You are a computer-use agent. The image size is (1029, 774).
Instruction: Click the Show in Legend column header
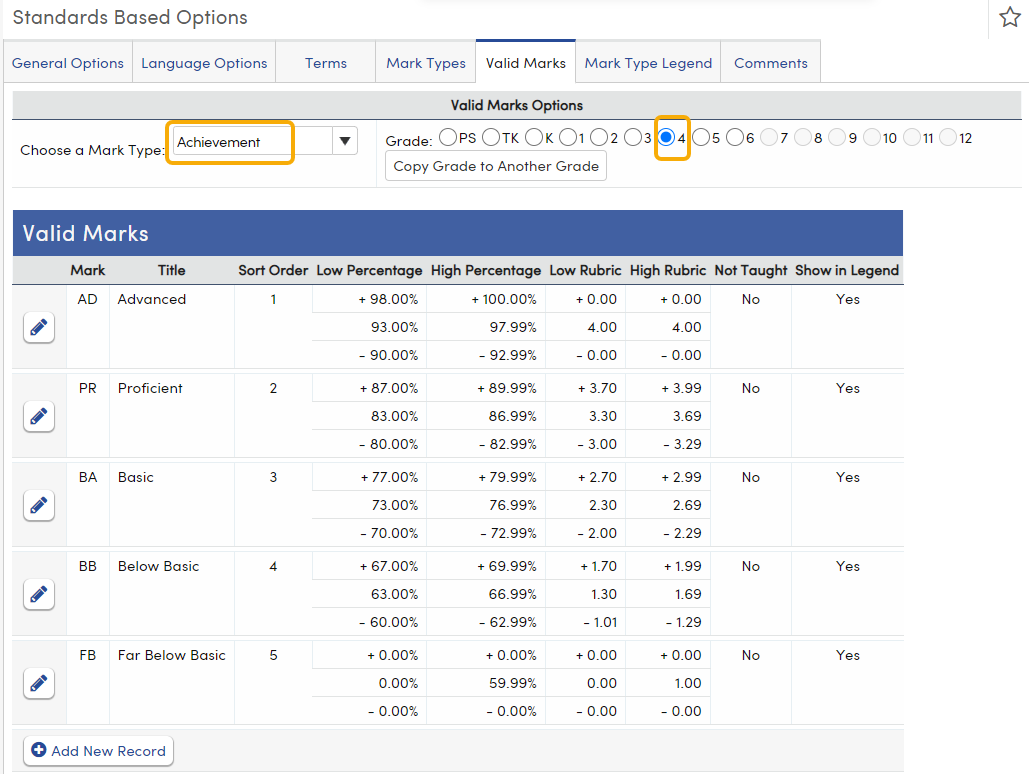(847, 270)
